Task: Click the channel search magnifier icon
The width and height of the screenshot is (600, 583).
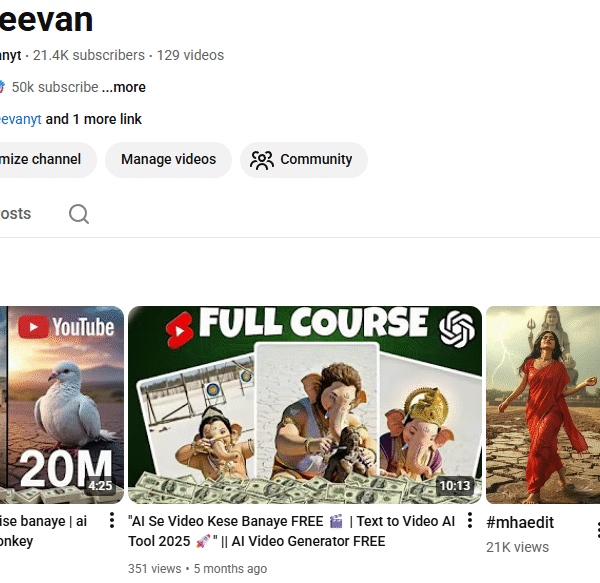Action: [x=79, y=214]
